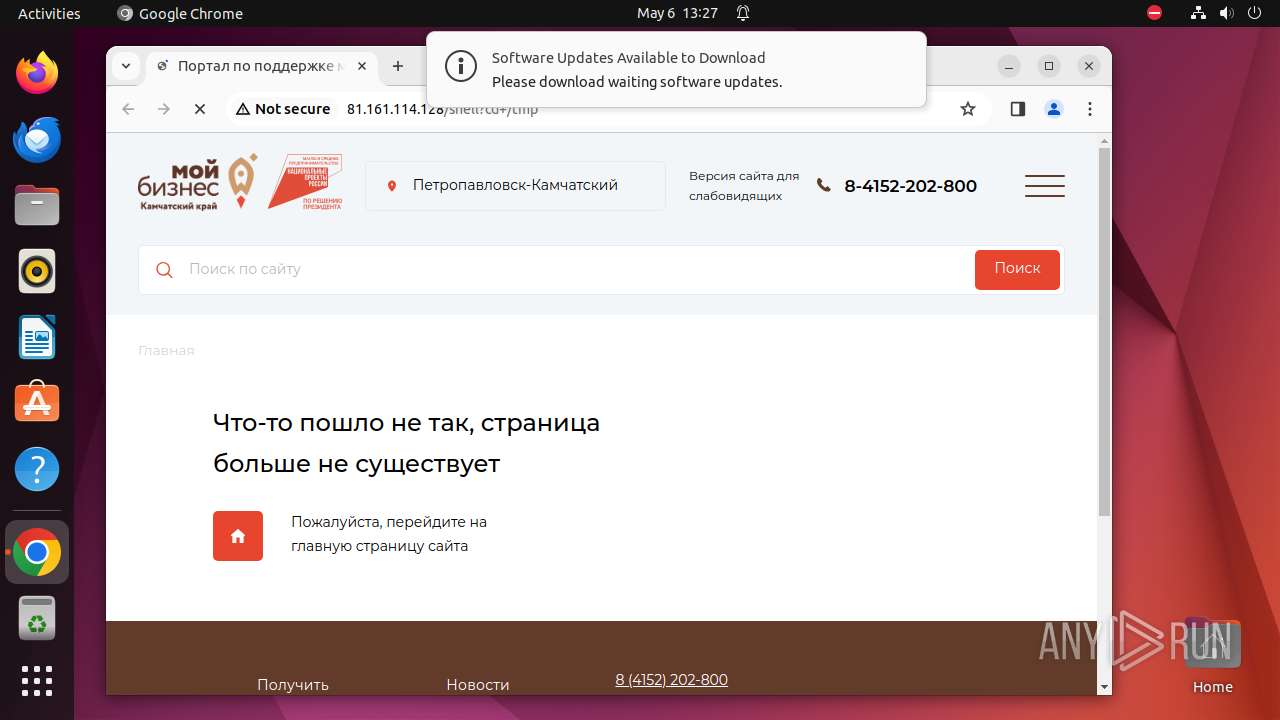Bookmark this page with star icon
The width and height of the screenshot is (1280, 720).
pos(967,109)
